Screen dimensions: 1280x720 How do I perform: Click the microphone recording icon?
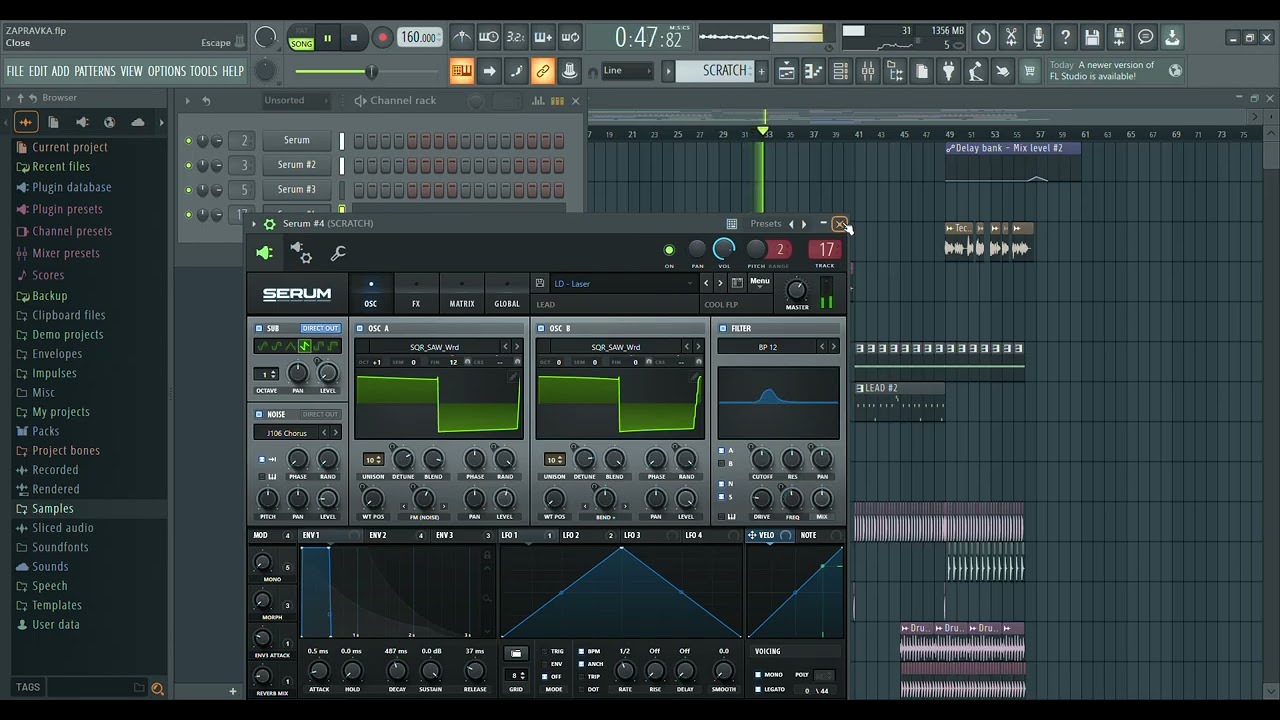(x=1038, y=38)
